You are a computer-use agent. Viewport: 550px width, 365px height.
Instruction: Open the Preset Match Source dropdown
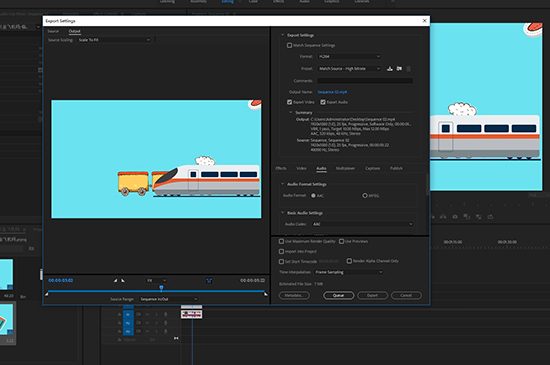349,69
